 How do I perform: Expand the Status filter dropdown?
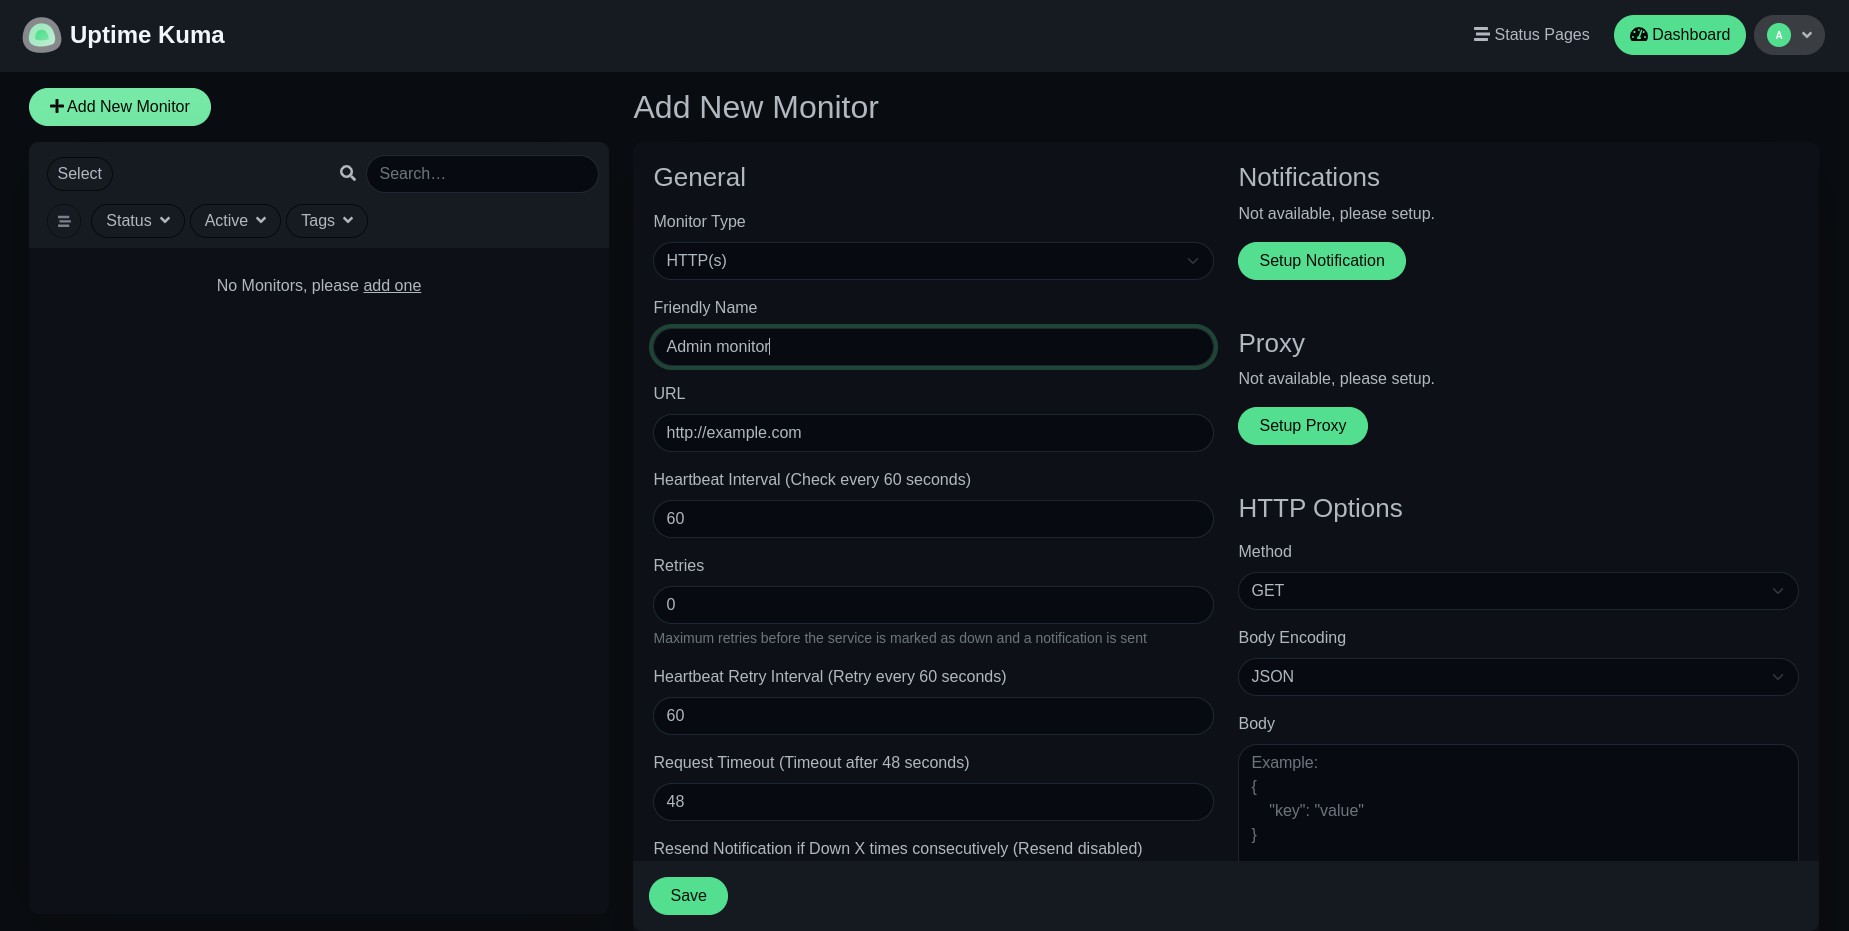coord(138,221)
